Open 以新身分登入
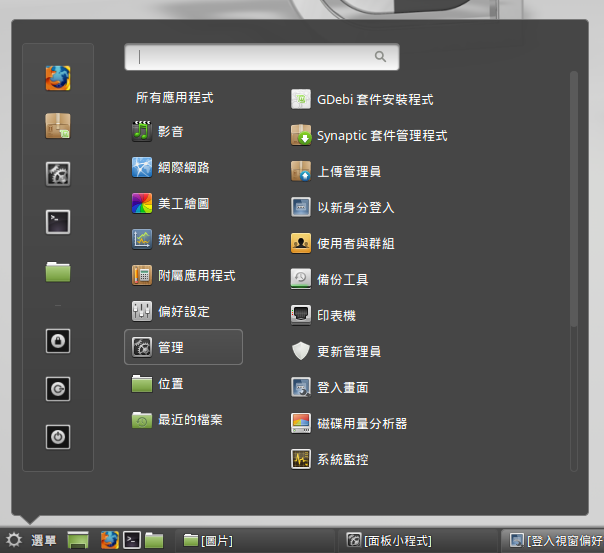The height and width of the screenshot is (553, 604). pos(342,207)
